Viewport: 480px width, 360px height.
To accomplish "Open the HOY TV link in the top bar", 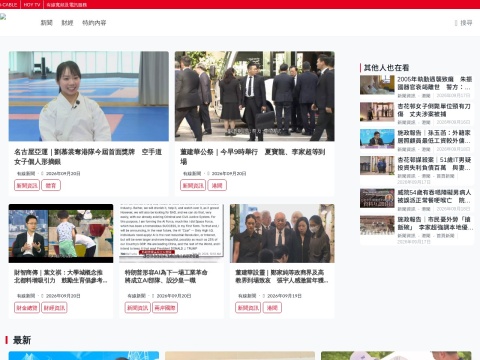I will (x=32, y=5).
